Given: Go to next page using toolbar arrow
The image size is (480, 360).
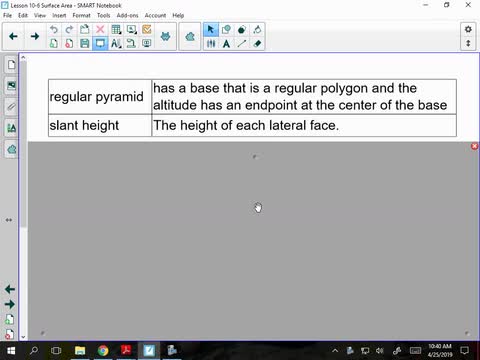Looking at the screenshot, I should [x=35, y=36].
